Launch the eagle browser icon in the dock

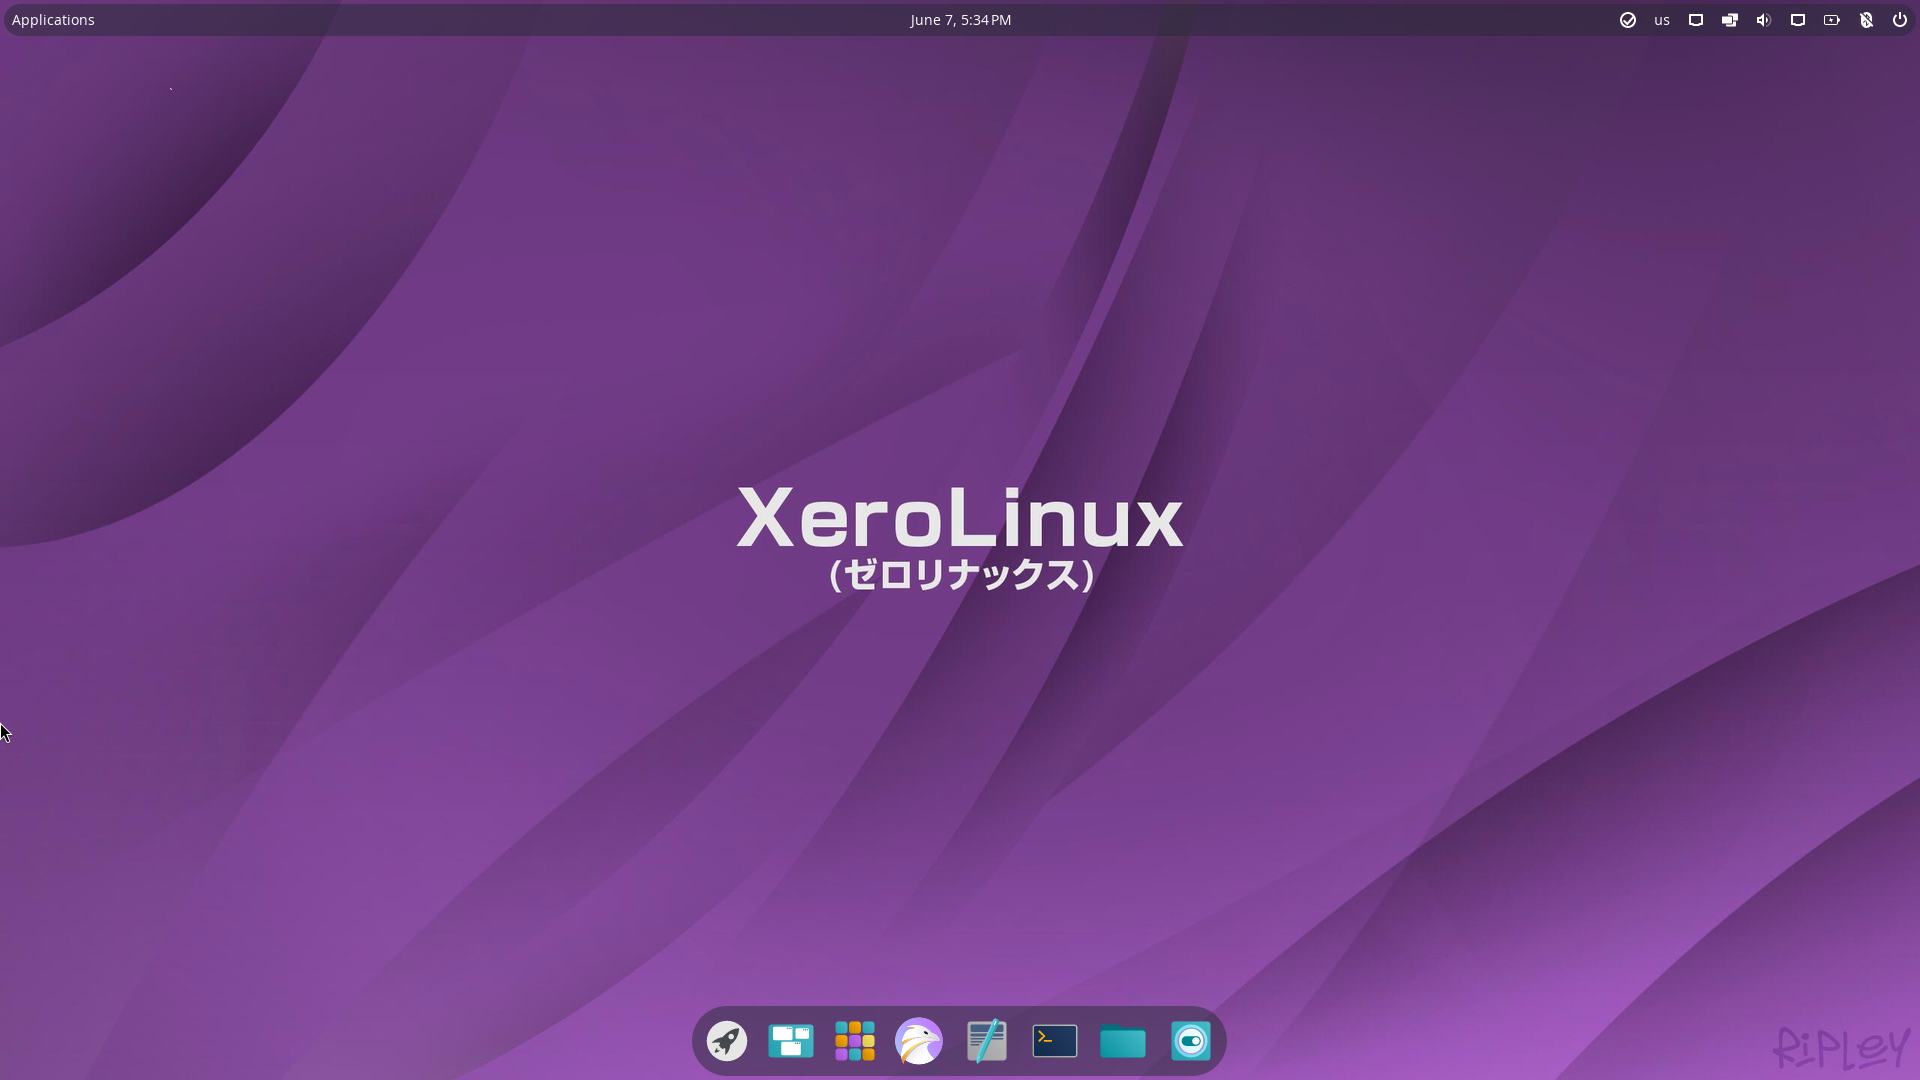(919, 1041)
